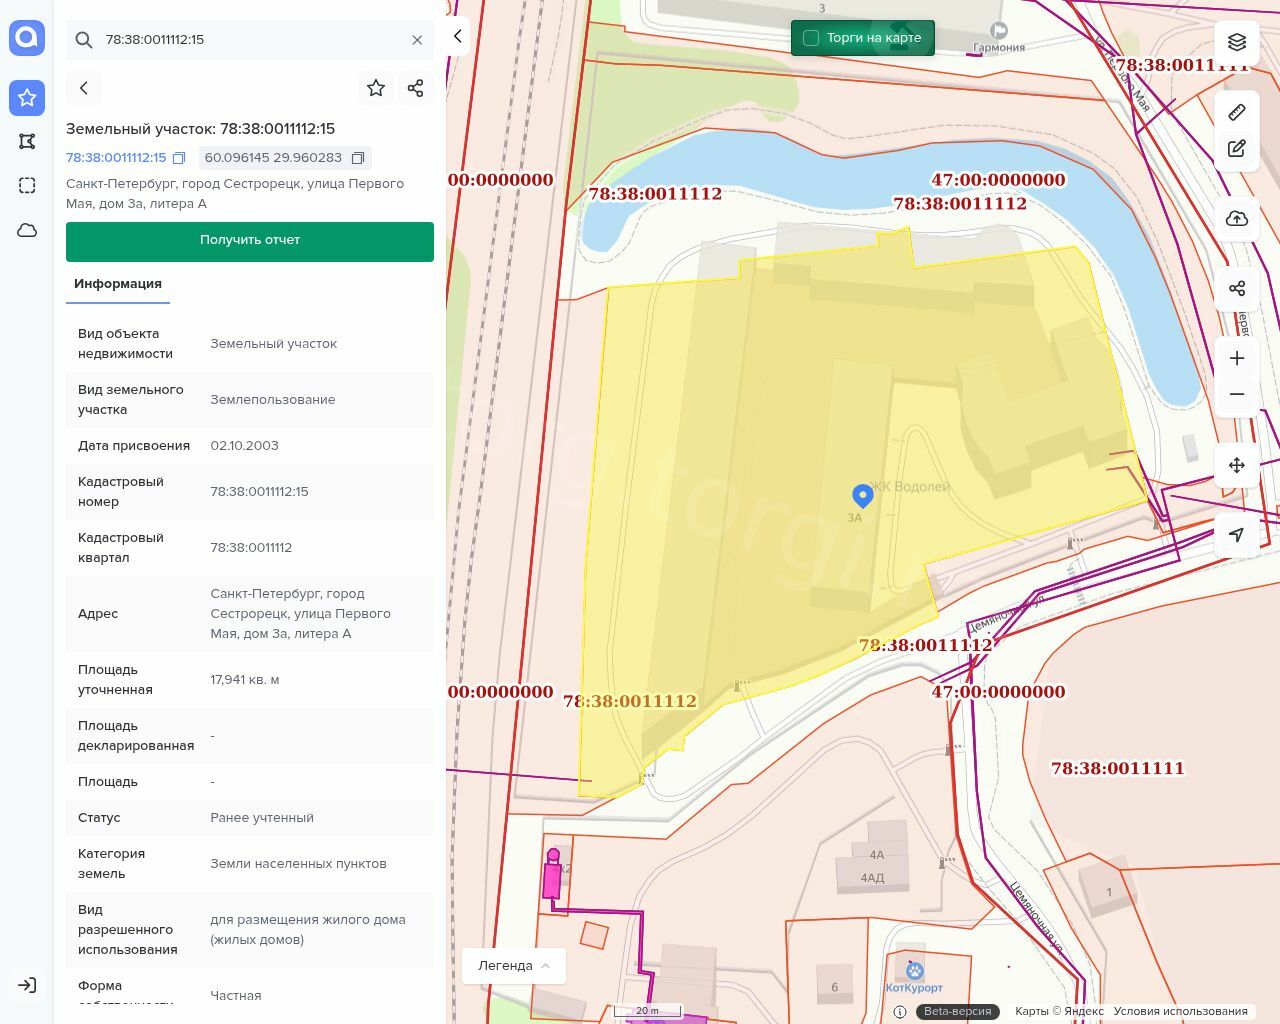Open the Условия использования link
This screenshot has height=1024, width=1280.
coord(1180,1011)
